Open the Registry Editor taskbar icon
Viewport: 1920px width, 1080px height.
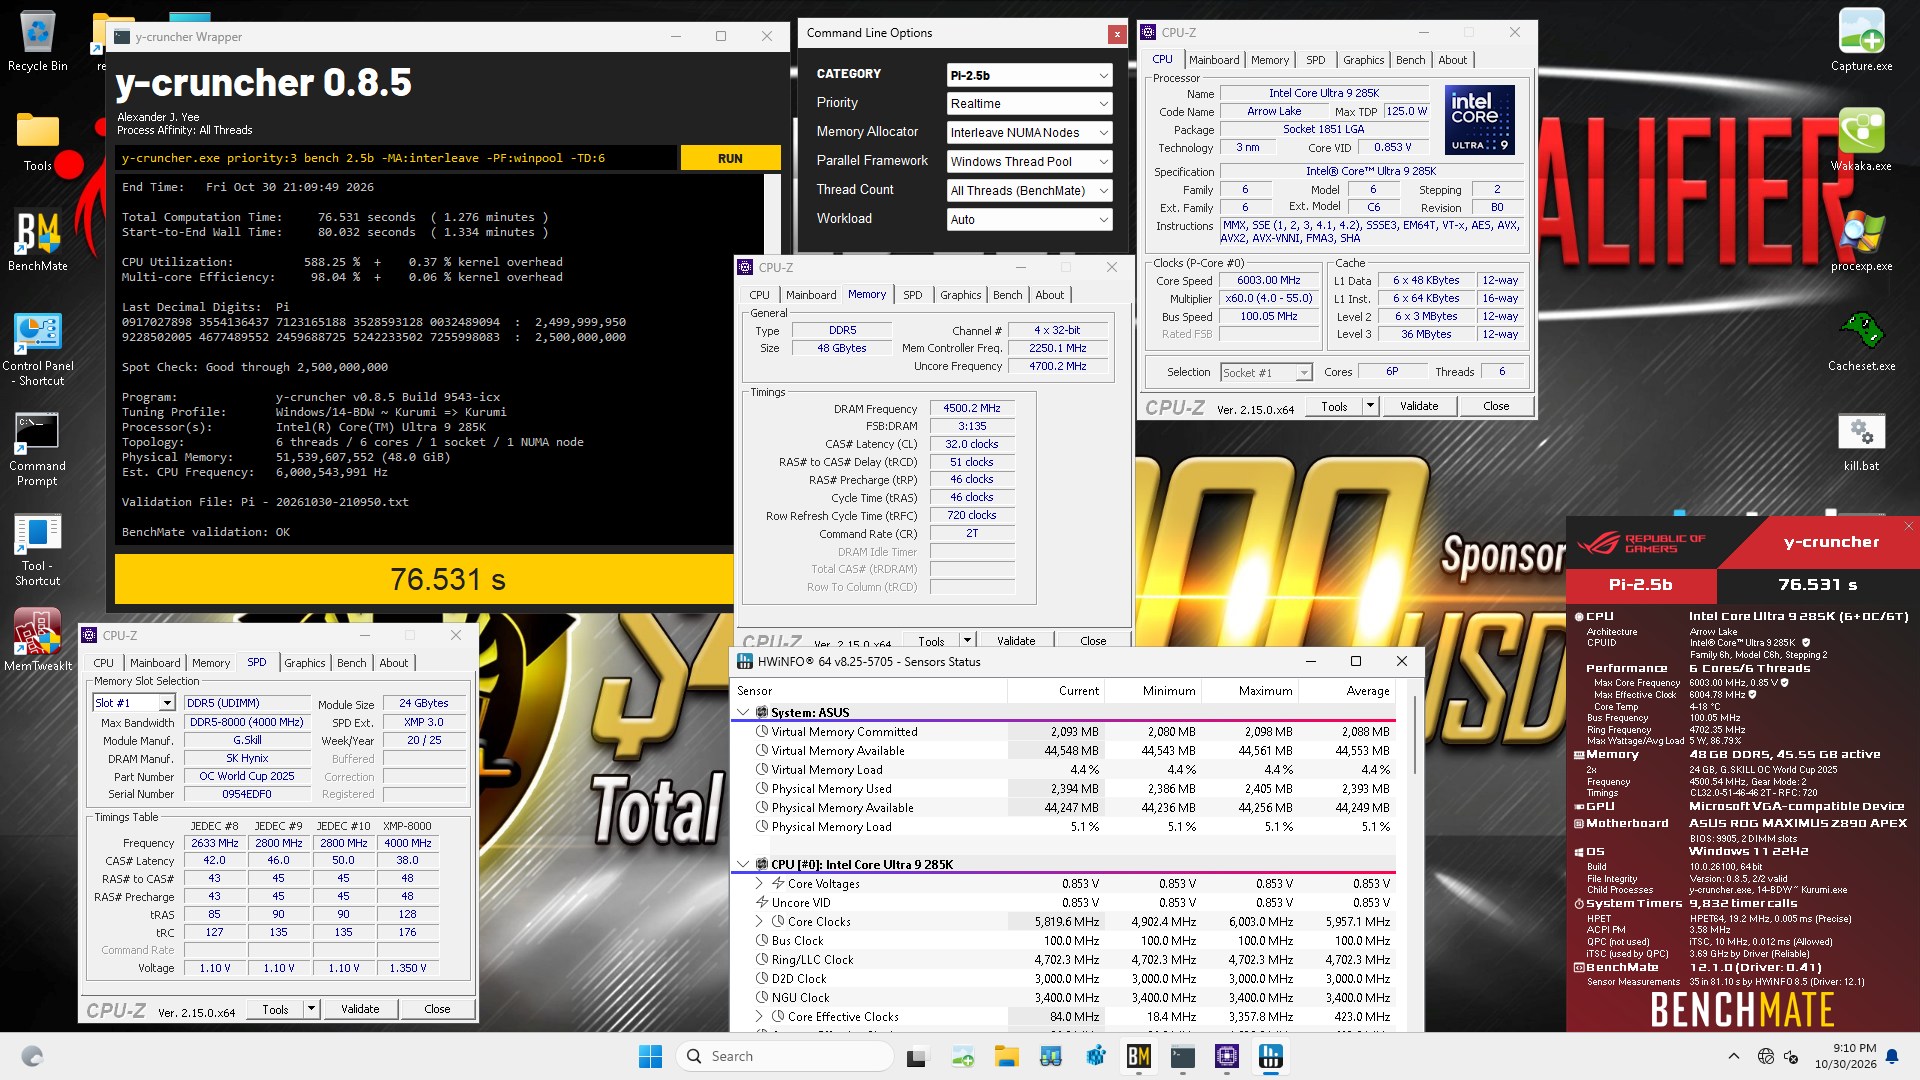[1095, 1056]
